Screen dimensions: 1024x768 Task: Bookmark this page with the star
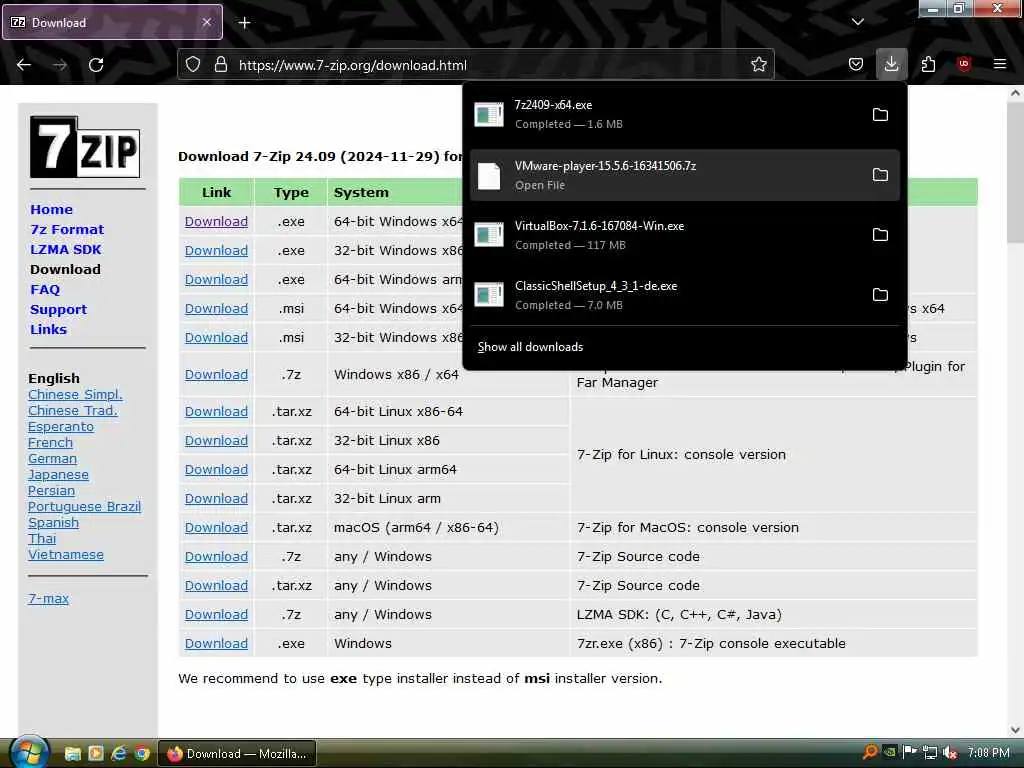[758, 65]
